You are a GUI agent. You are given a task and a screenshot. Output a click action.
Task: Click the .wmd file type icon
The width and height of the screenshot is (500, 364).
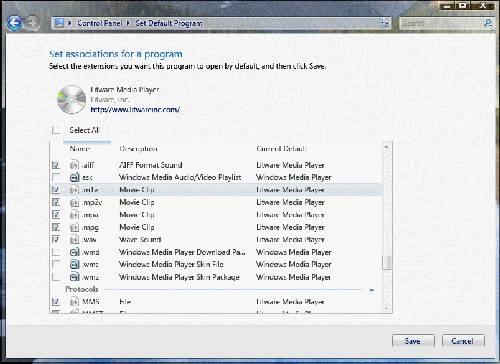[x=74, y=252]
